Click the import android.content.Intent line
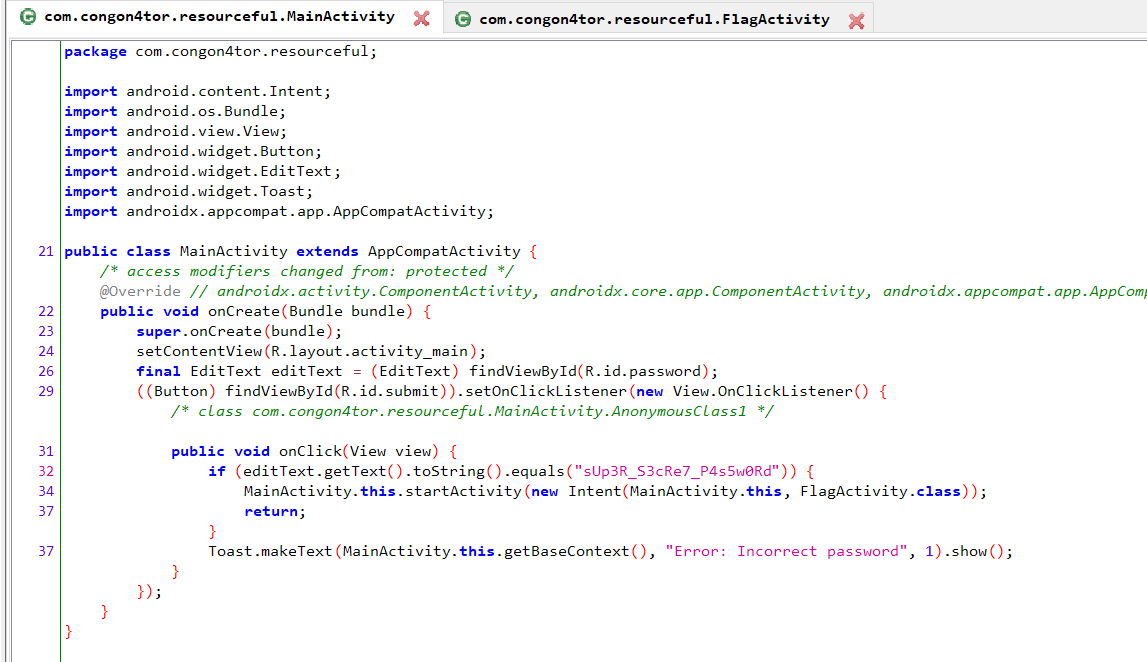 [198, 91]
